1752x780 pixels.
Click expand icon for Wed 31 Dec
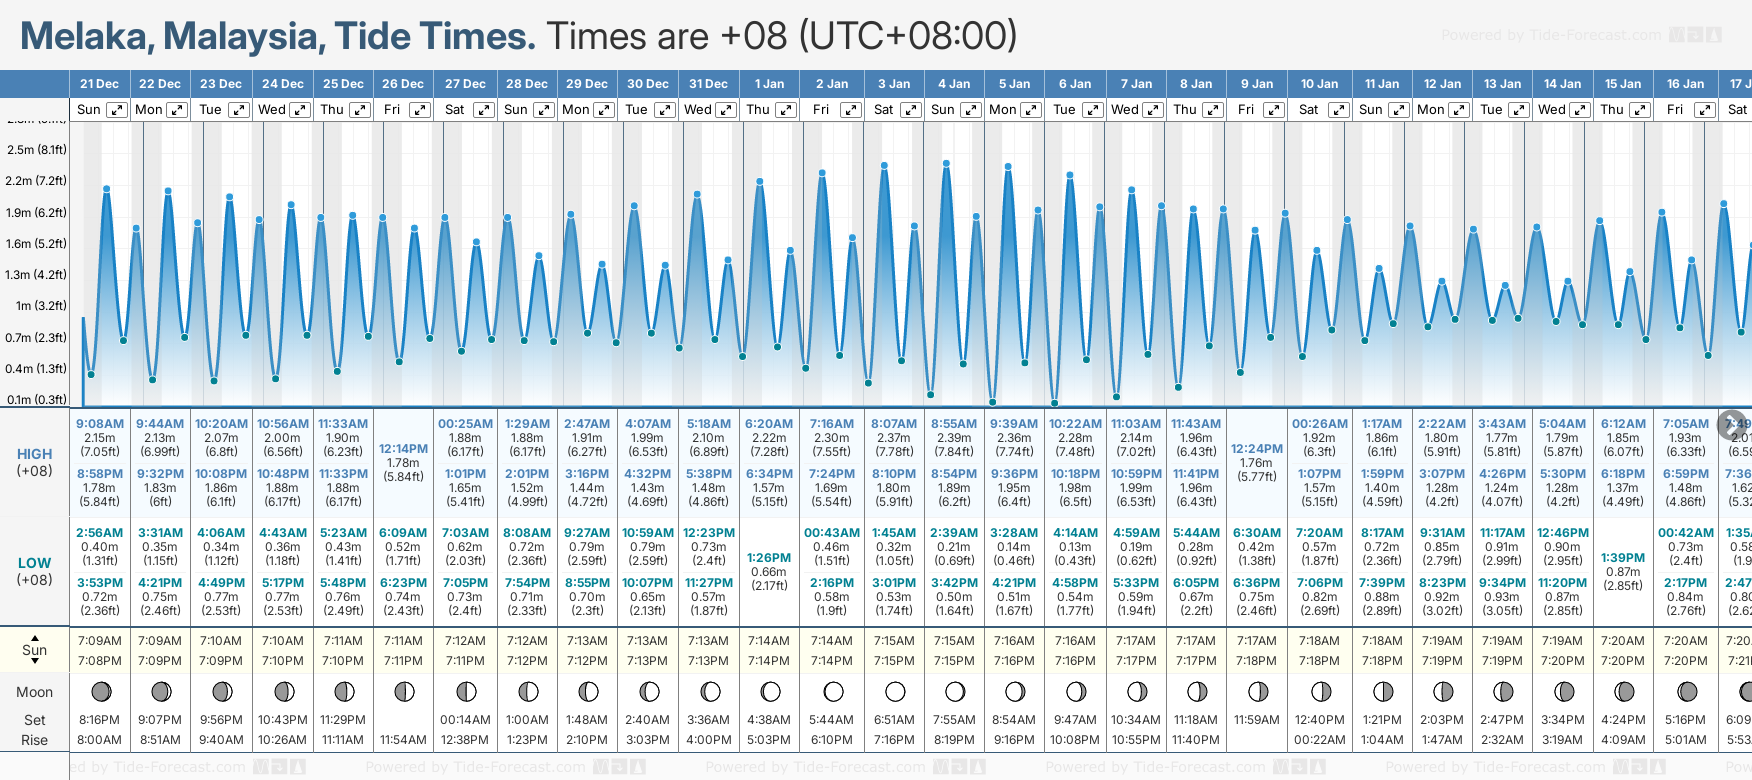tap(727, 110)
